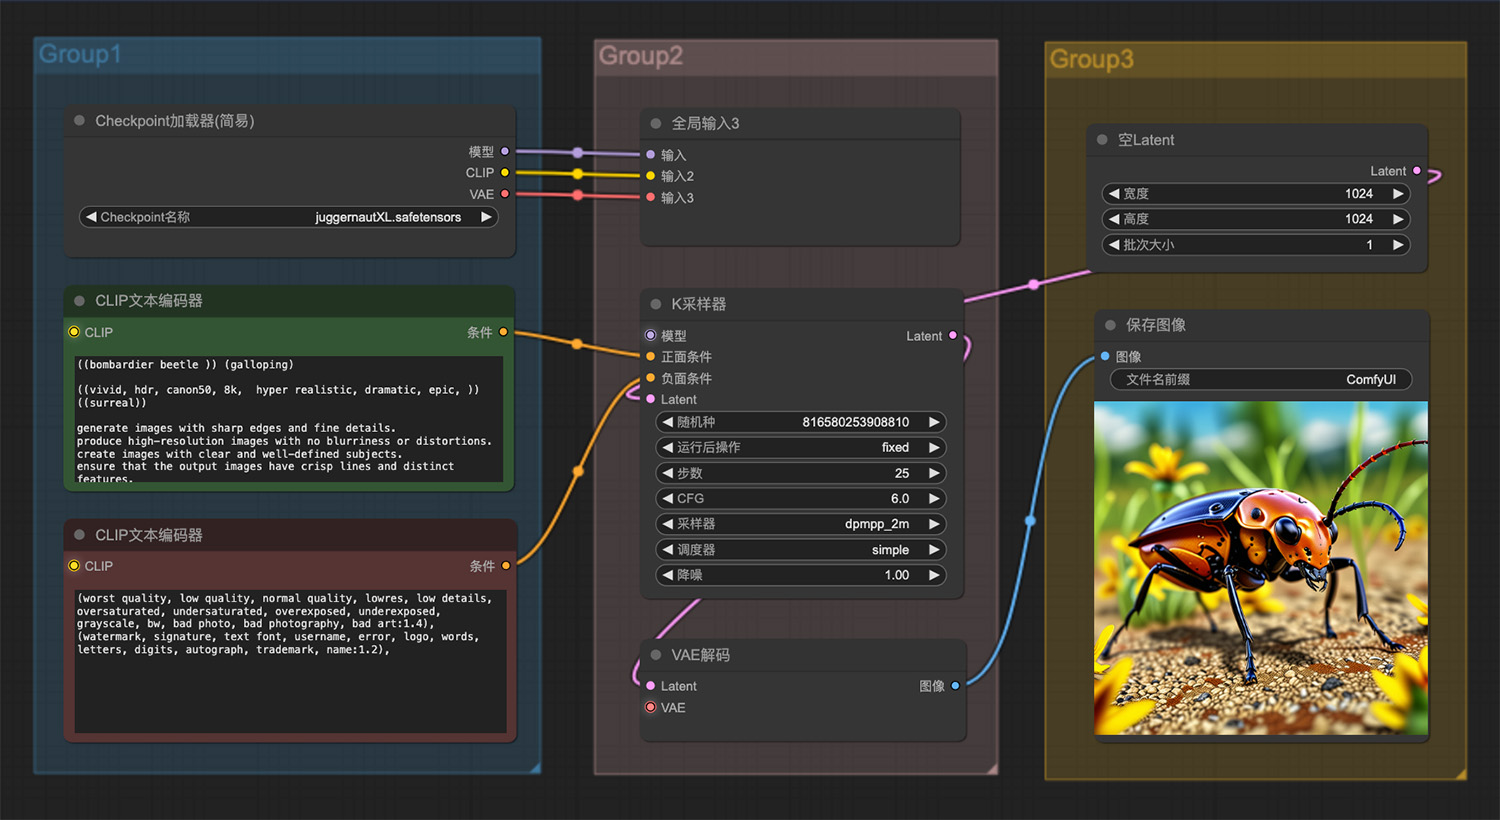1500x820 pixels.
Task: Decrease 降噪 value with its left arrow
Action: 667,575
